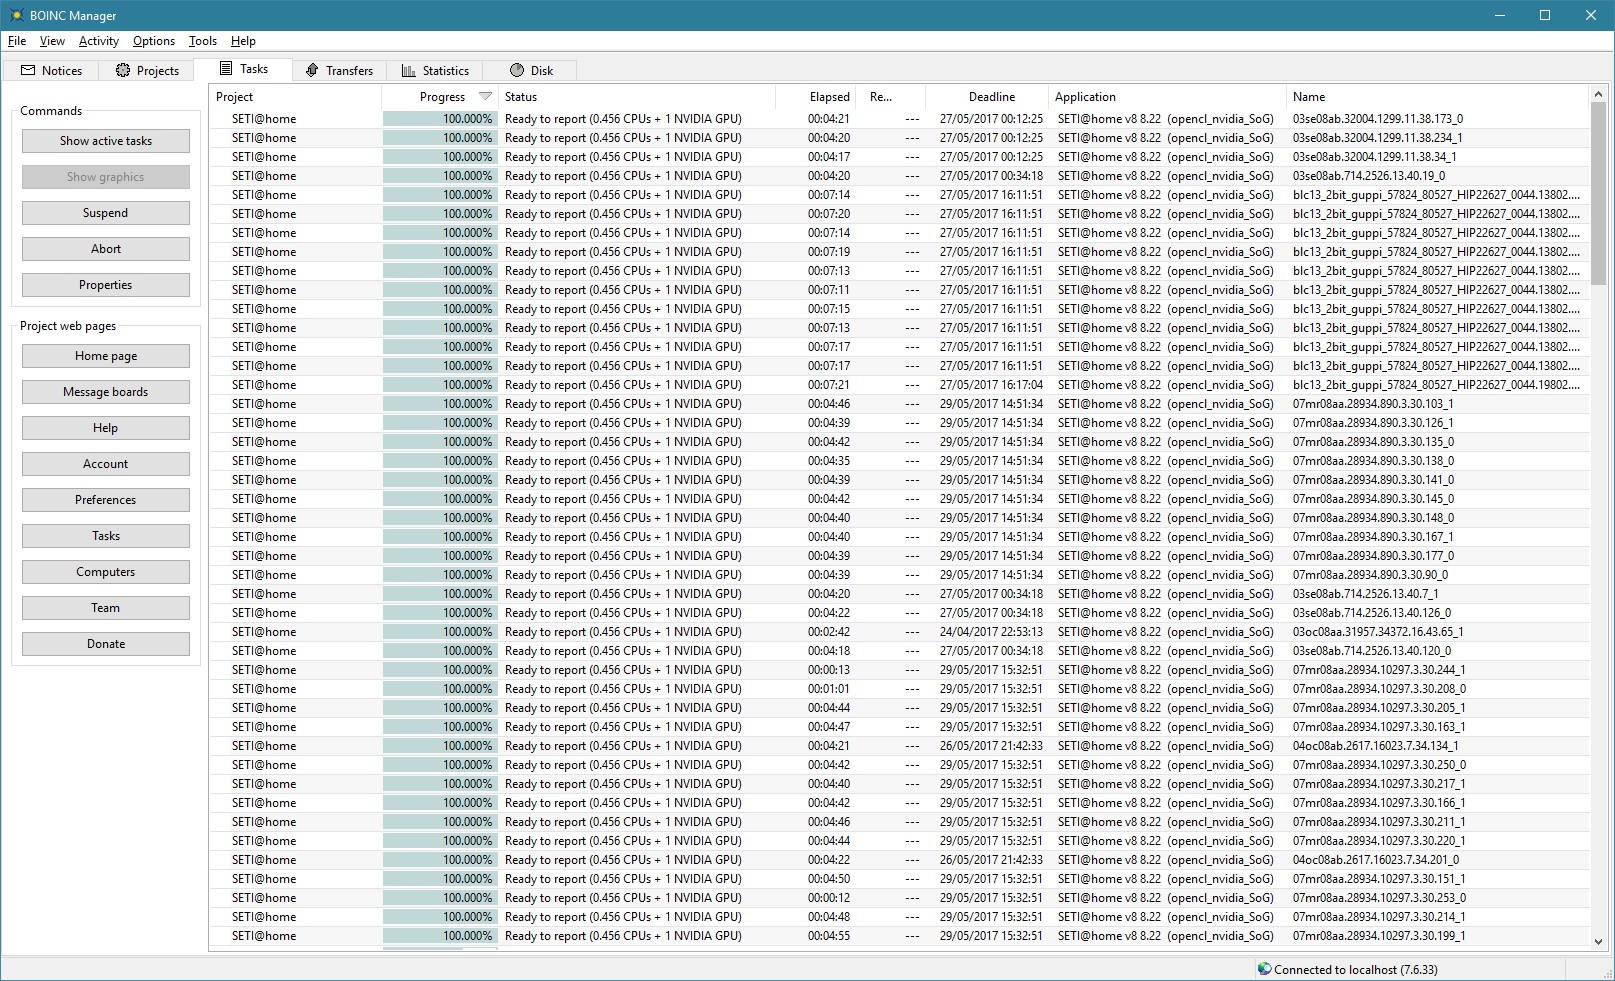The image size is (1615, 981).
Task: Click Show active tasks button
Action: (106, 141)
